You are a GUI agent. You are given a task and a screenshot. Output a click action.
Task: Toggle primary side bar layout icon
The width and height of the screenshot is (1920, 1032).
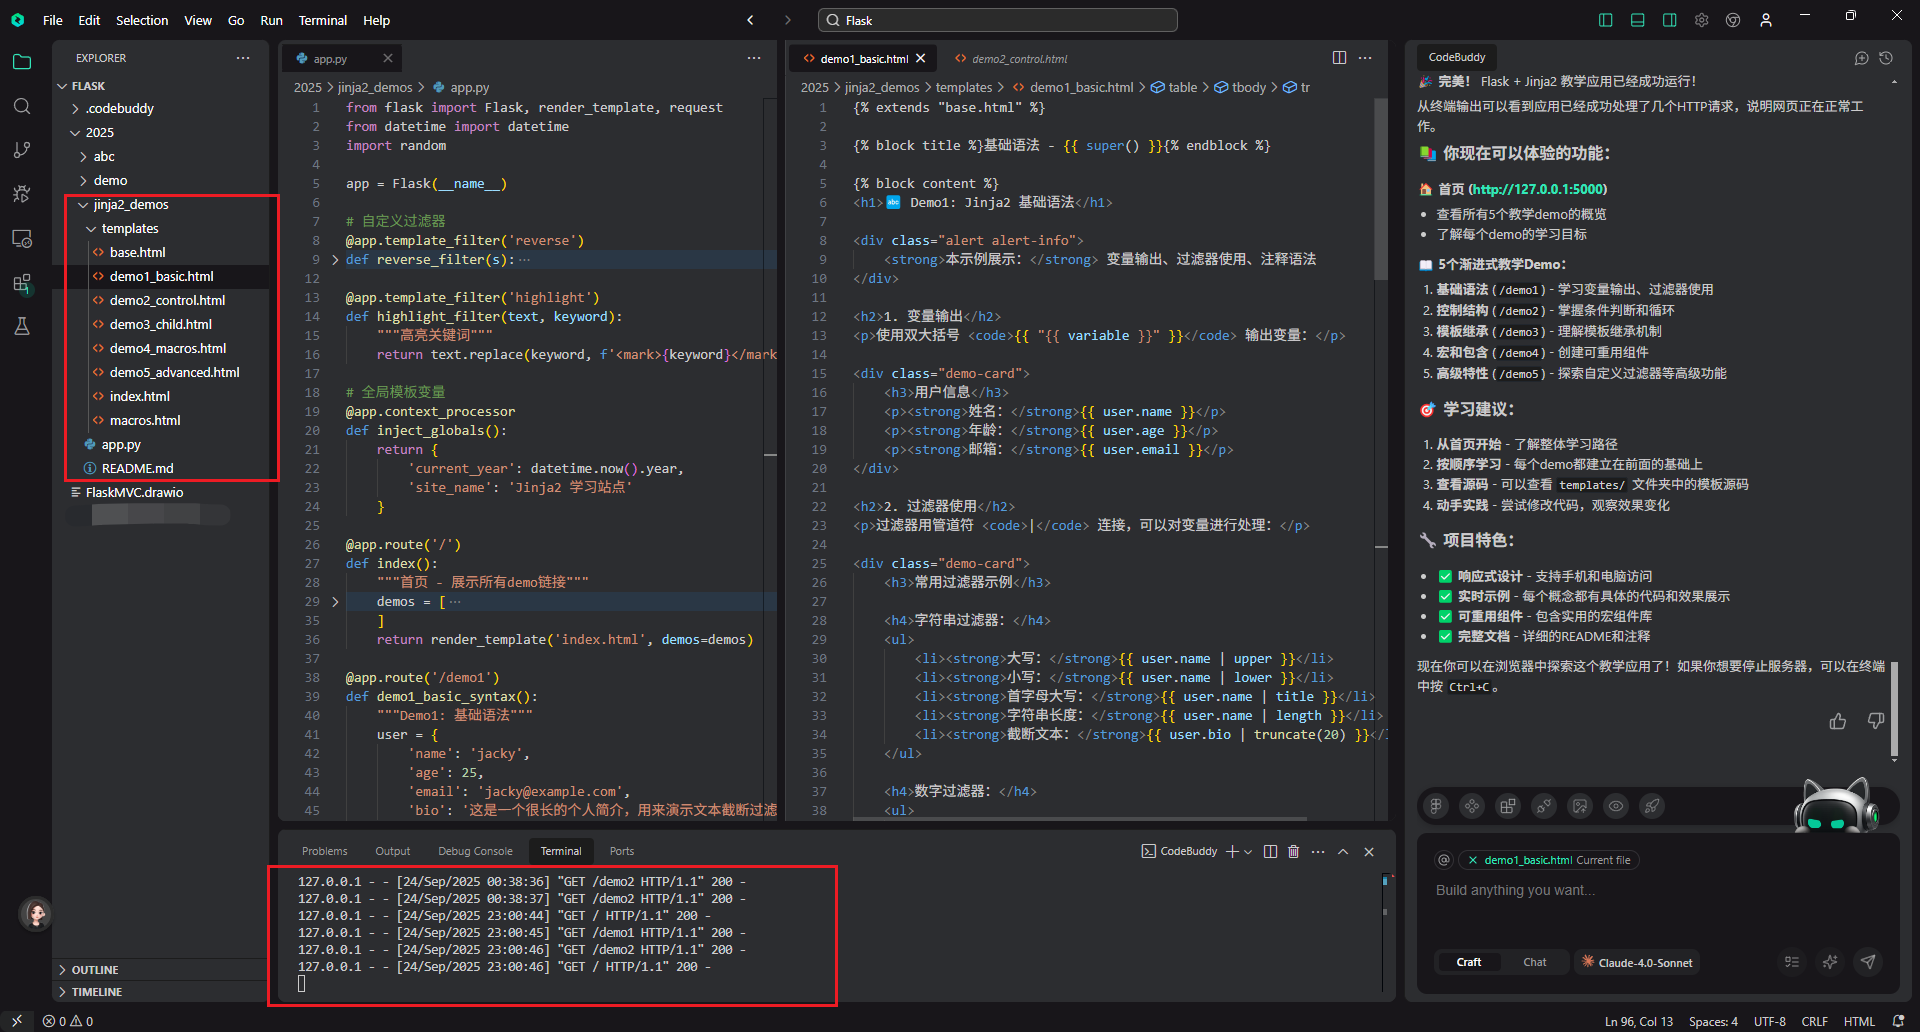[1605, 20]
